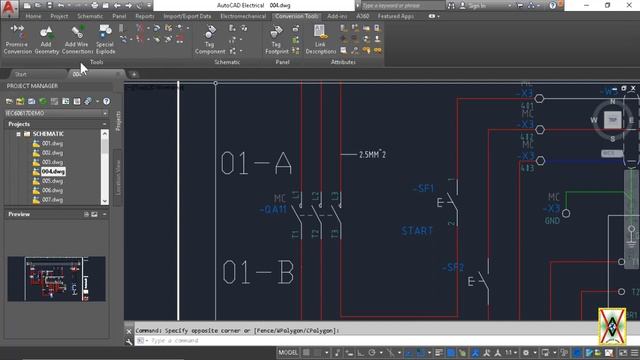
Task: Open the Electromechanical ribbon tab
Action: tap(243, 16)
